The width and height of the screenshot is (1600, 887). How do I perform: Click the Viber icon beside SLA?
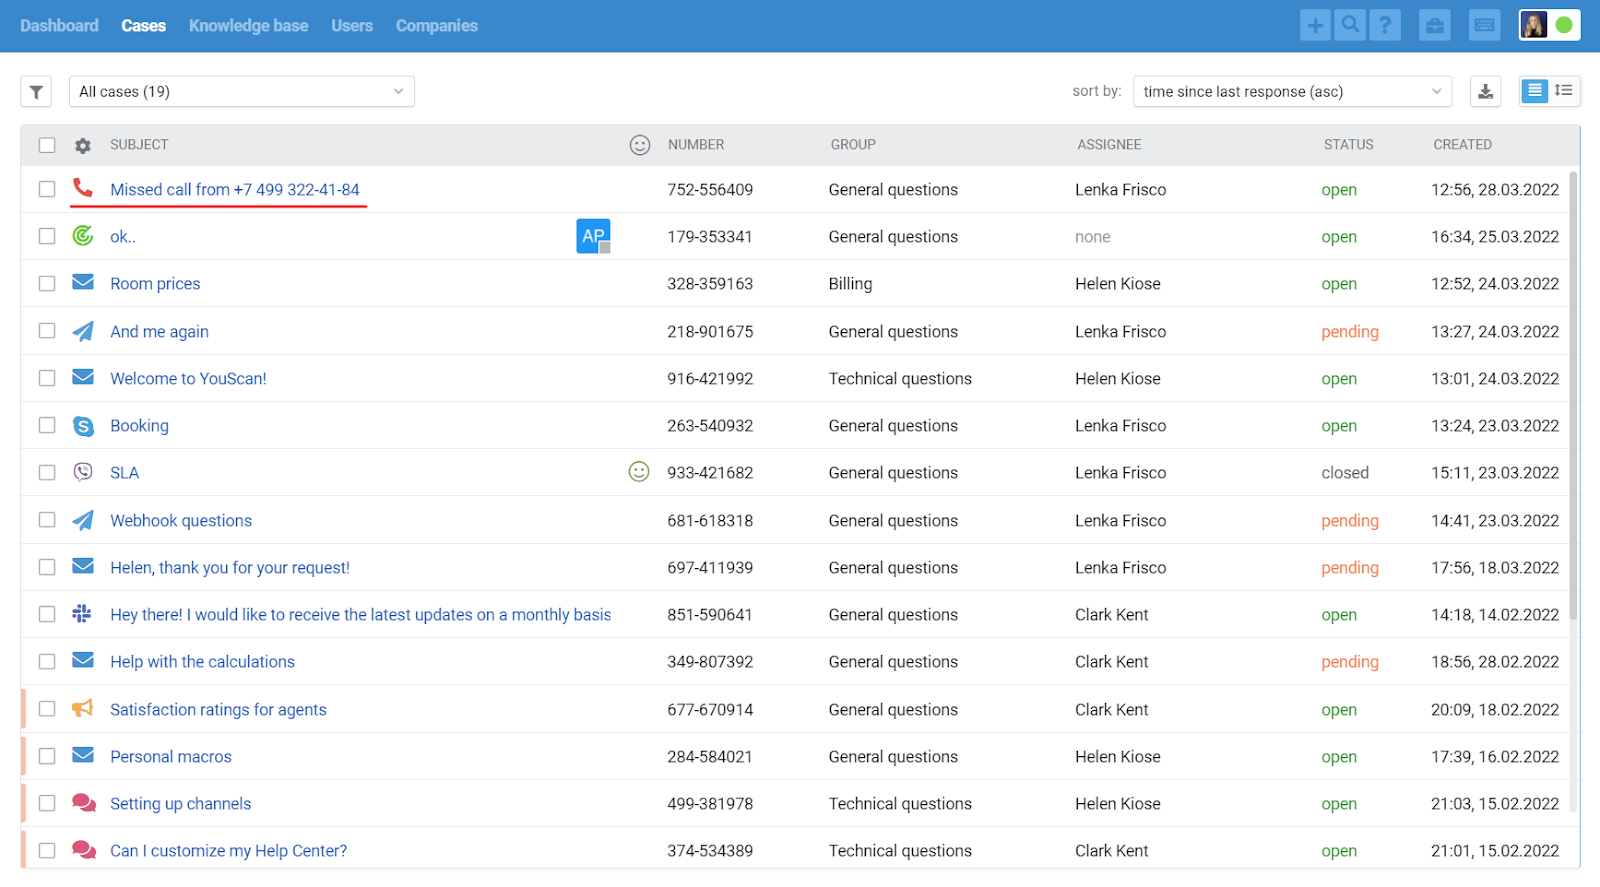tap(83, 472)
